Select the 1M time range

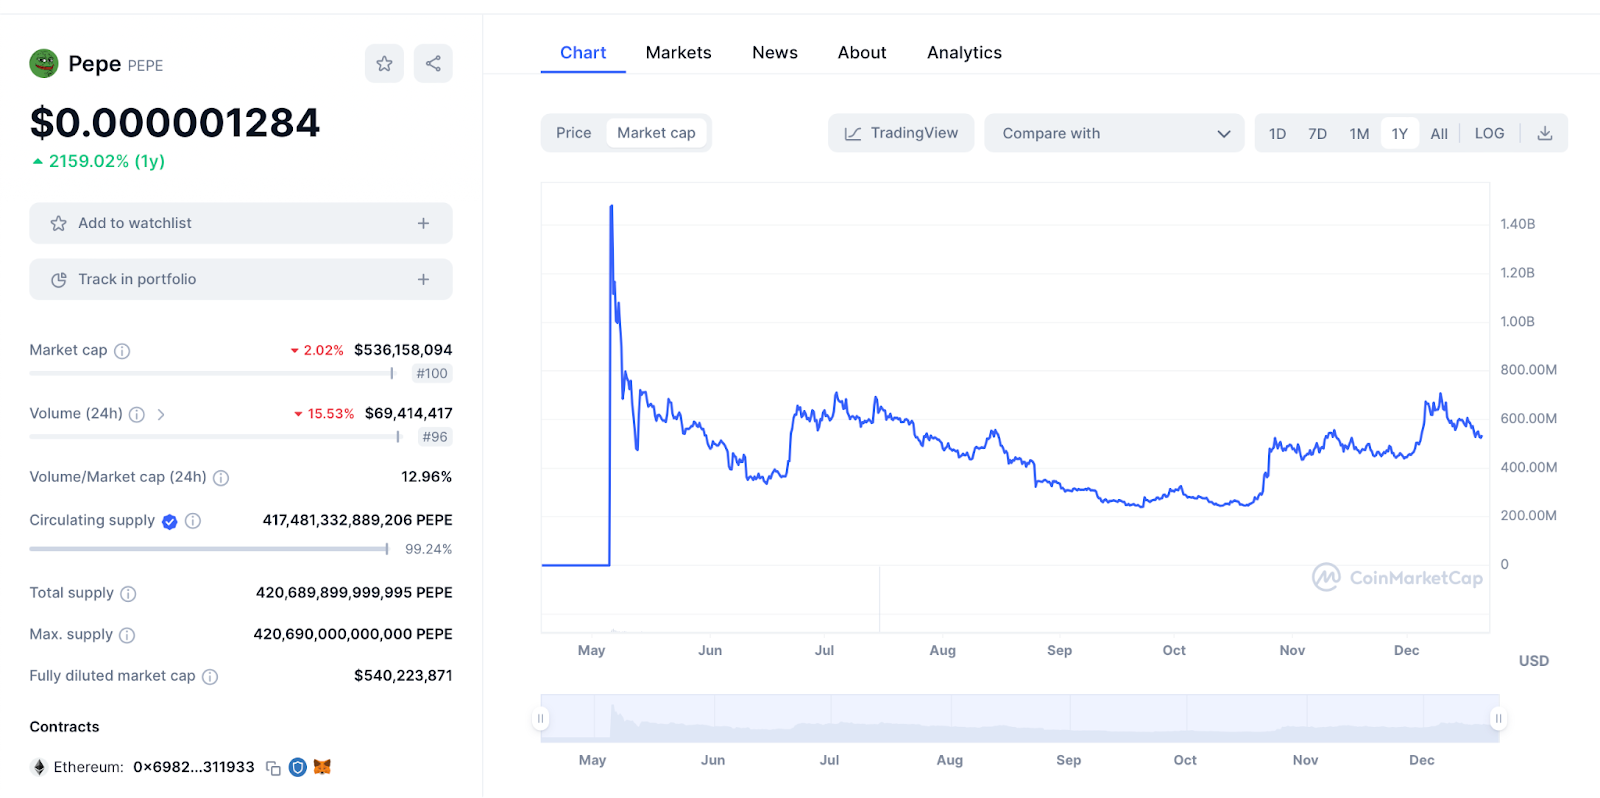coord(1359,133)
